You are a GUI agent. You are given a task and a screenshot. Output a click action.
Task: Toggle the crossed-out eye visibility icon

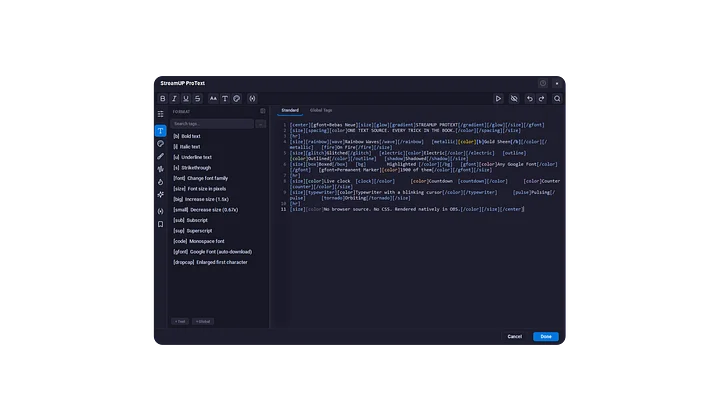(514, 99)
